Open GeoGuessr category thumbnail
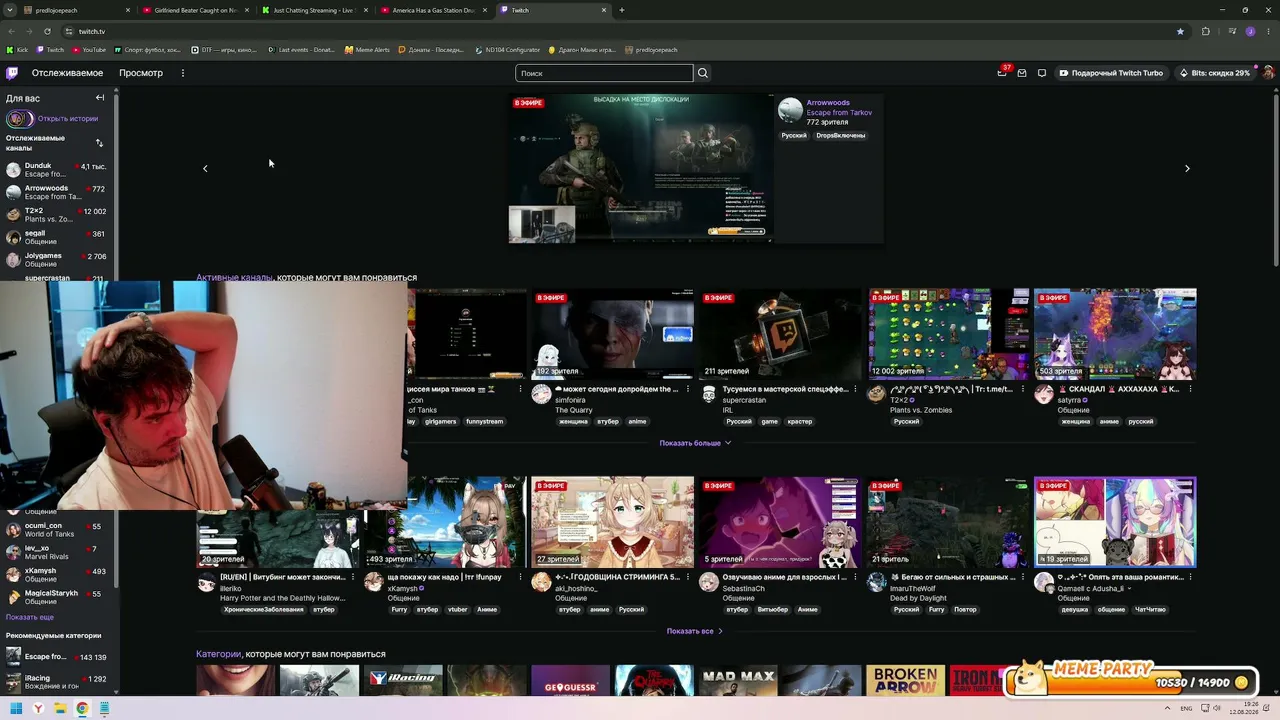This screenshot has width=1280, height=720. tap(570, 680)
